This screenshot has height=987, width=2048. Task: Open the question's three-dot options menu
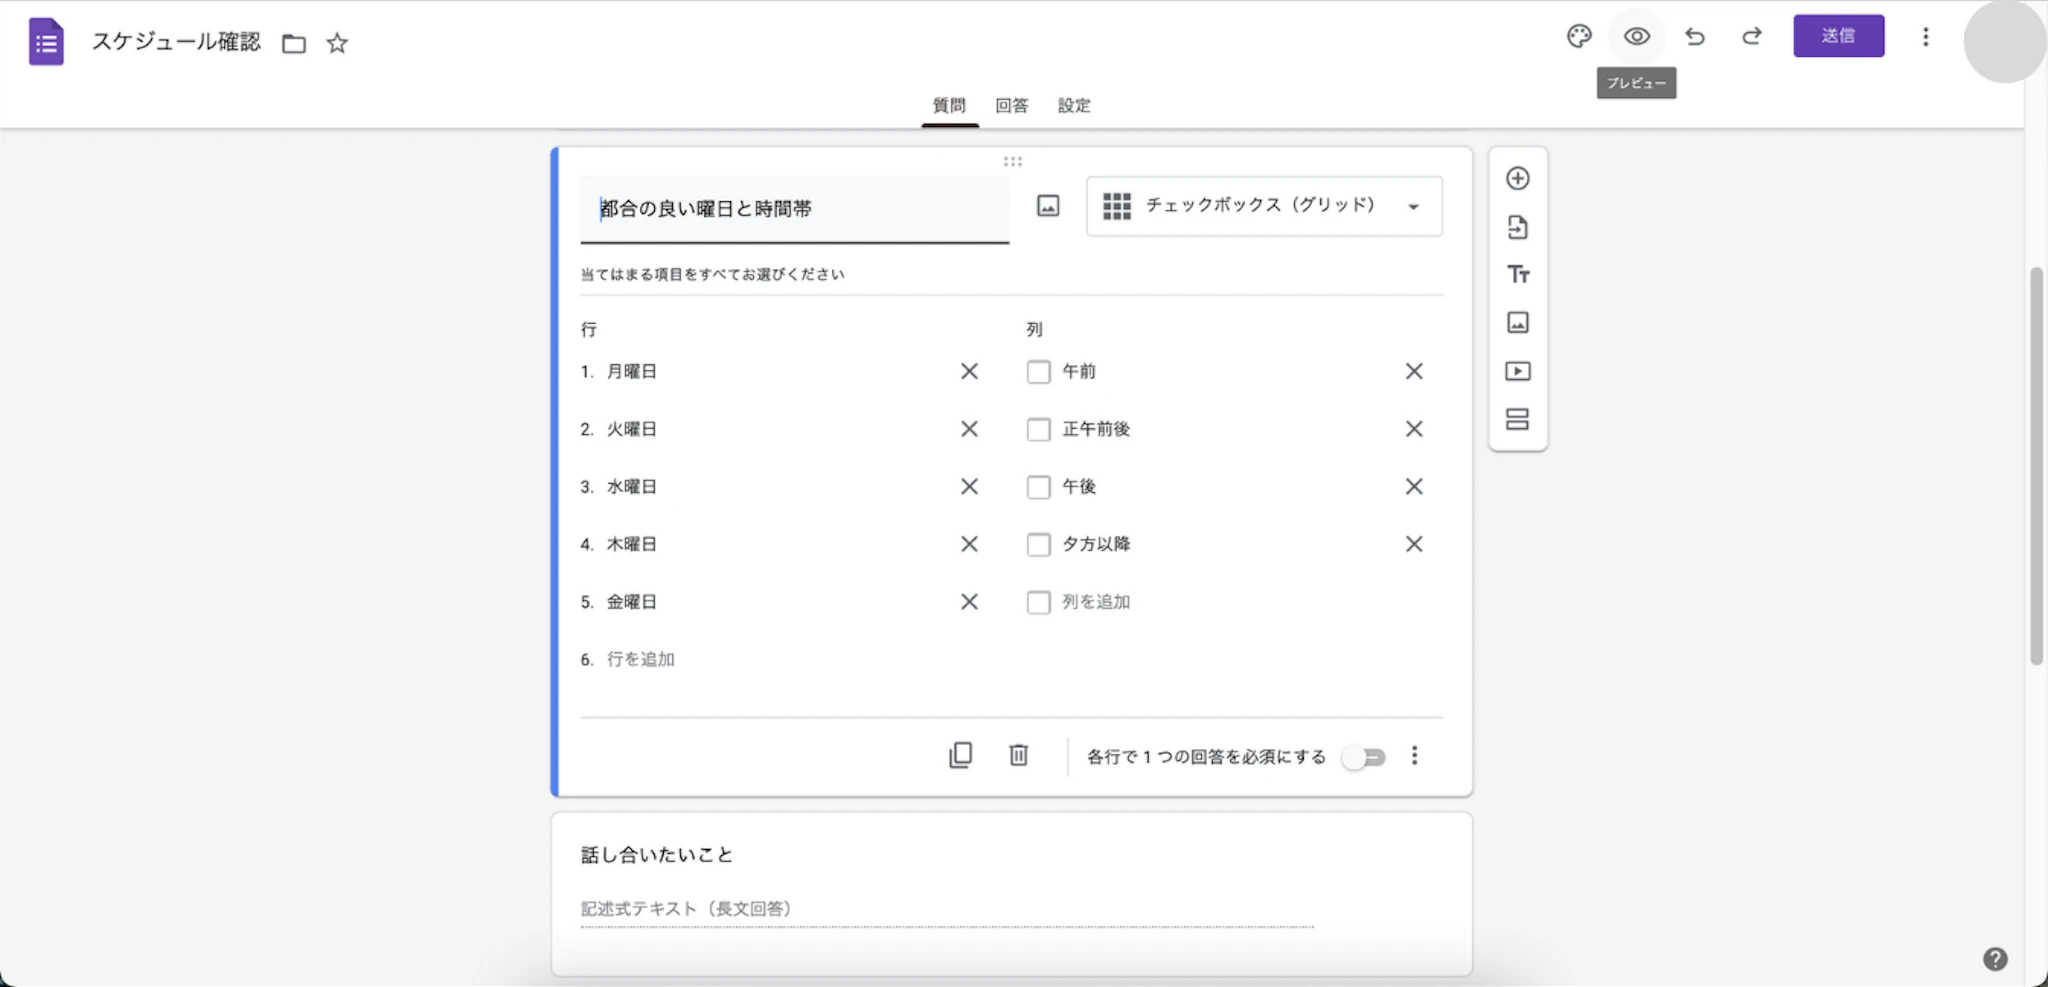click(x=1414, y=756)
